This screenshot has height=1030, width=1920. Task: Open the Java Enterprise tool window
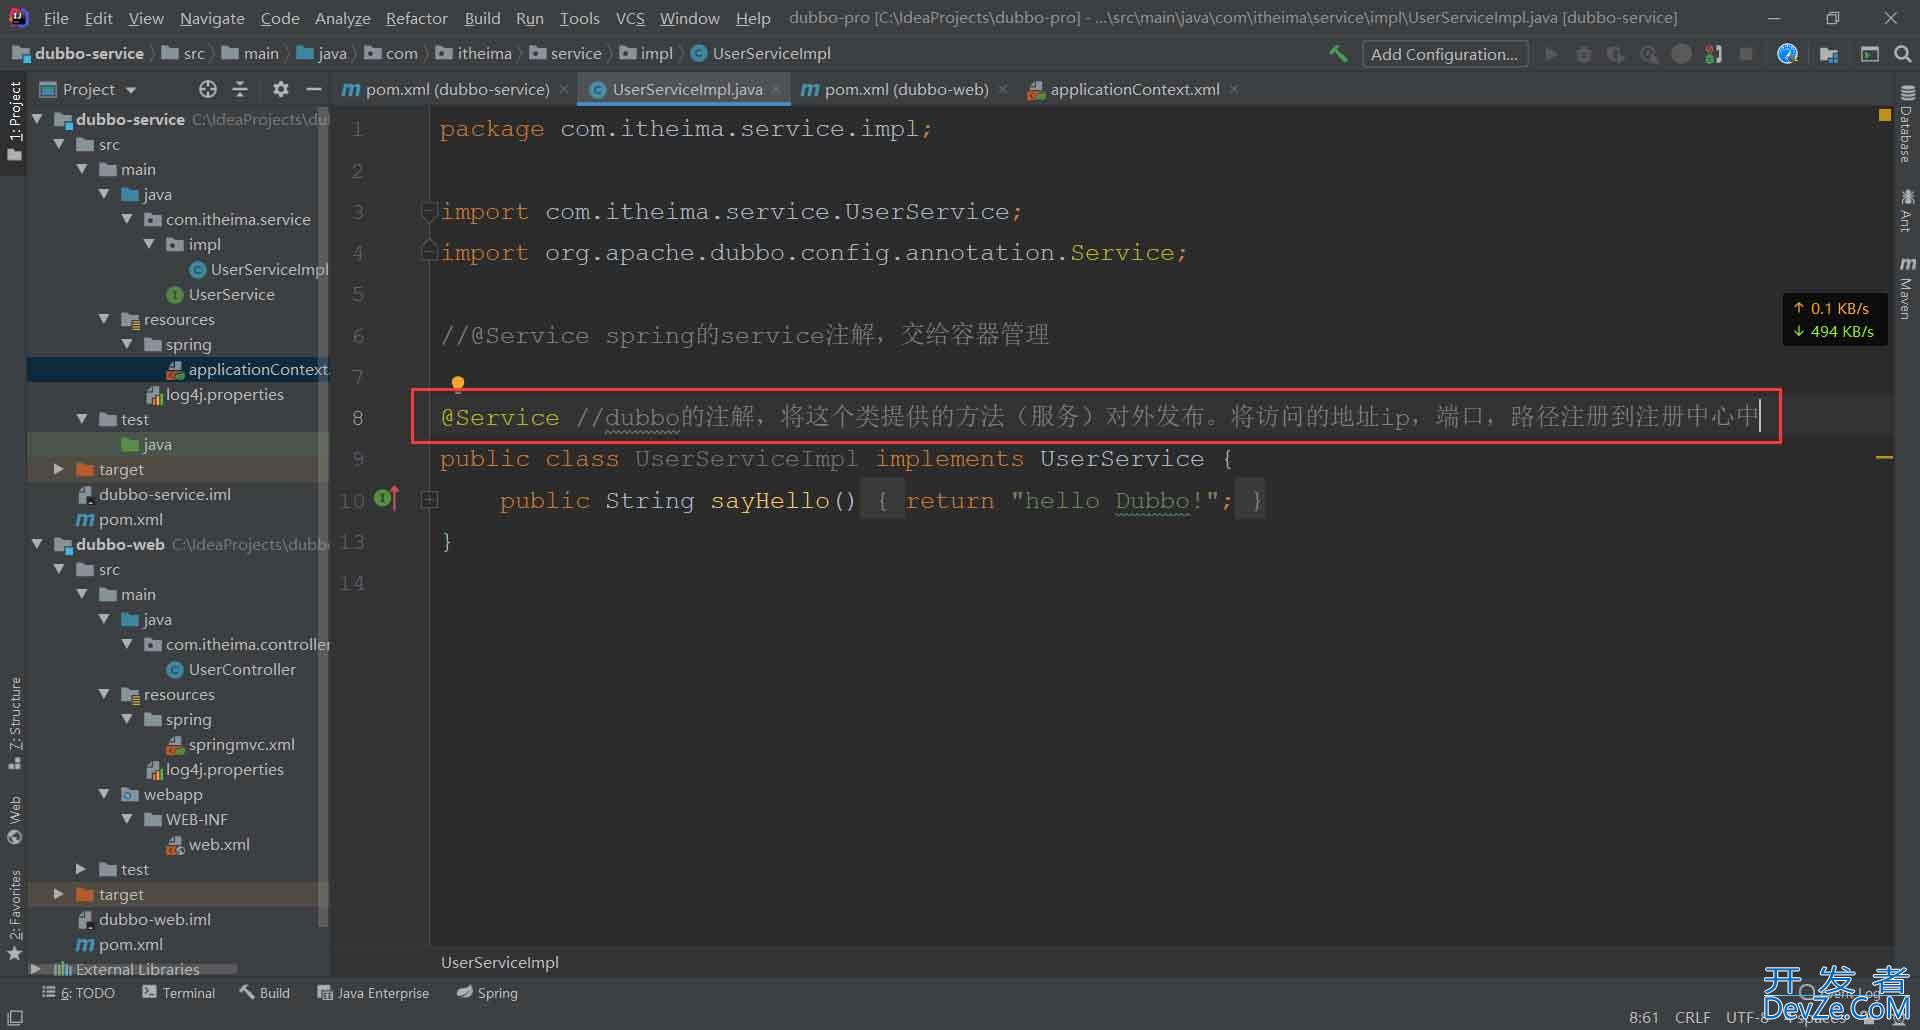click(373, 993)
